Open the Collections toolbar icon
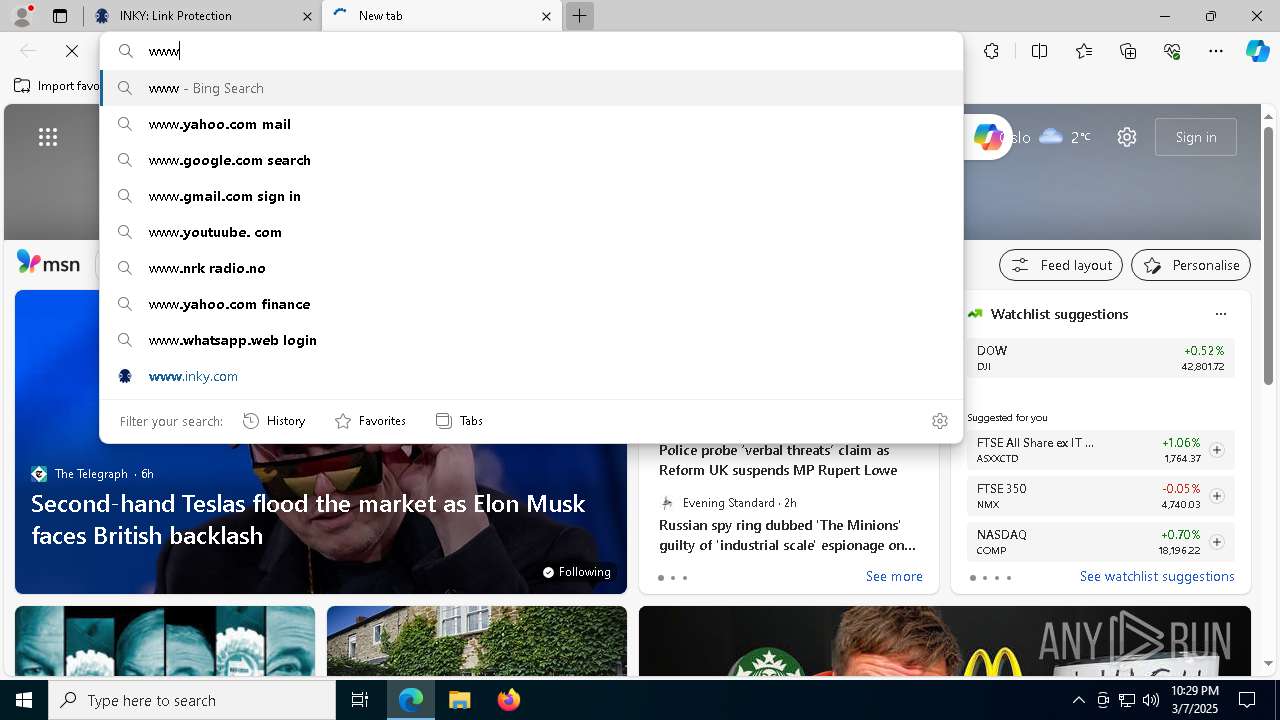The image size is (1280, 720). coord(1128,51)
